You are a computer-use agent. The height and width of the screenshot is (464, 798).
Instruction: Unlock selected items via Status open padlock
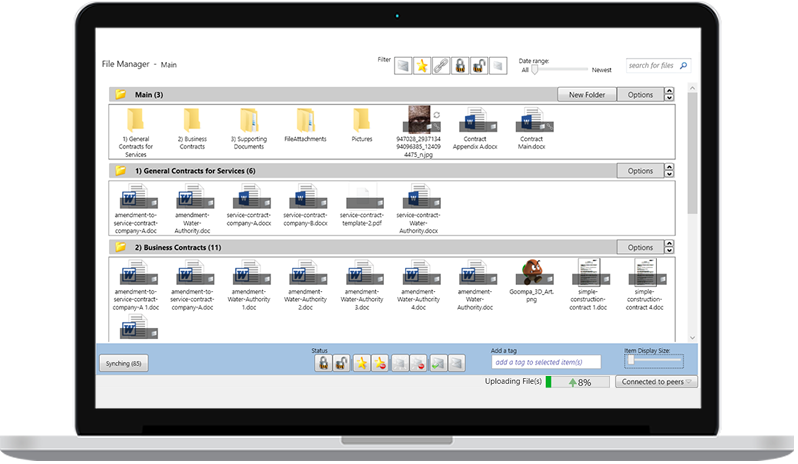pyautogui.click(x=341, y=363)
